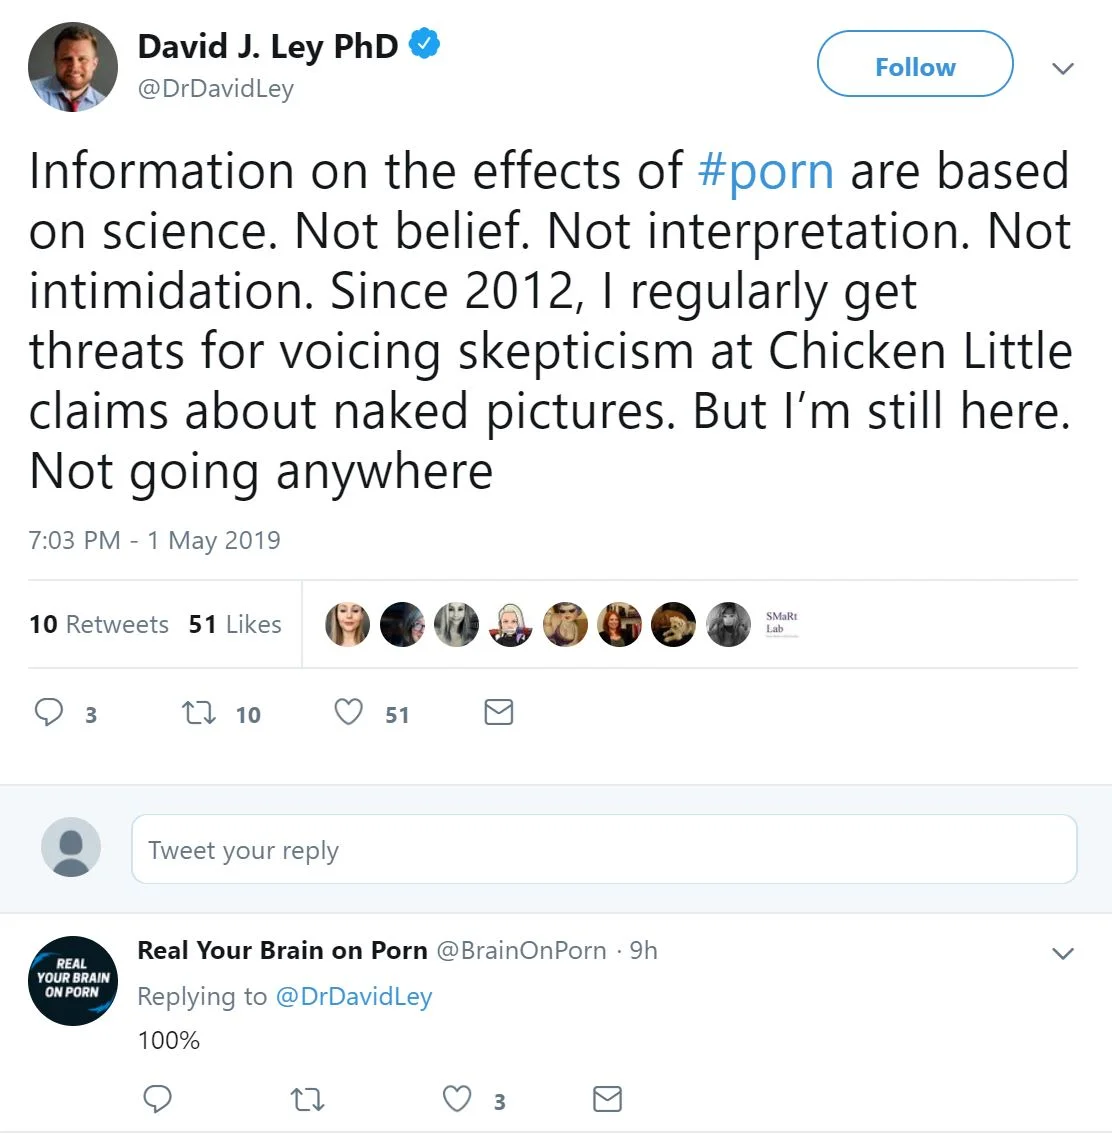Like the '100%' reply tweet

coord(457,1099)
